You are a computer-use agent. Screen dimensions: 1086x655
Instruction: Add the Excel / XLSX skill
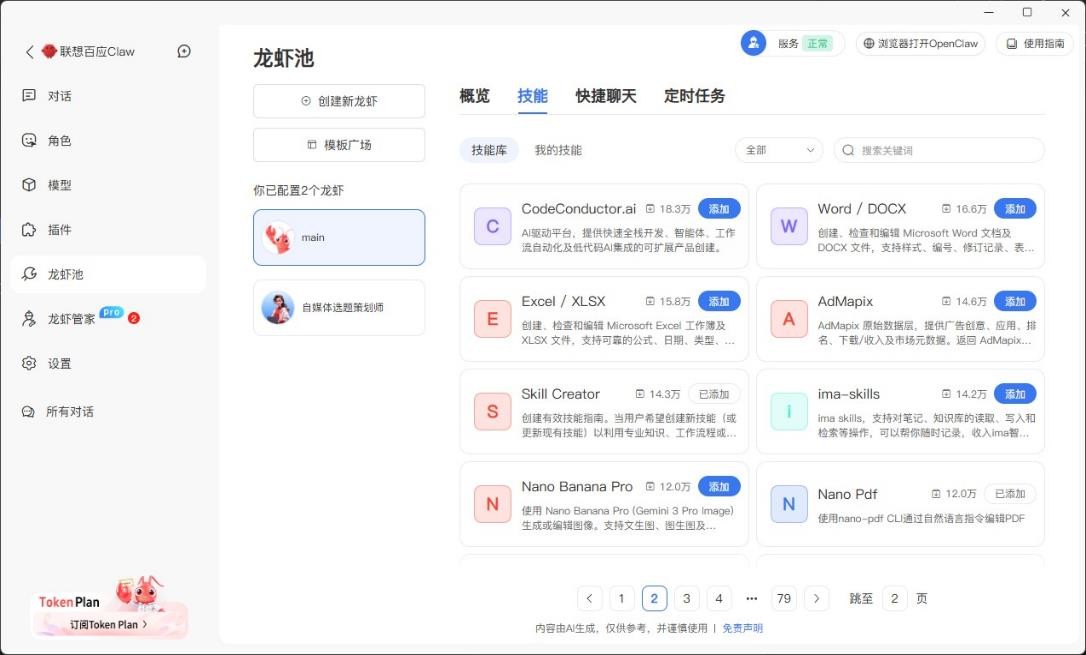719,301
